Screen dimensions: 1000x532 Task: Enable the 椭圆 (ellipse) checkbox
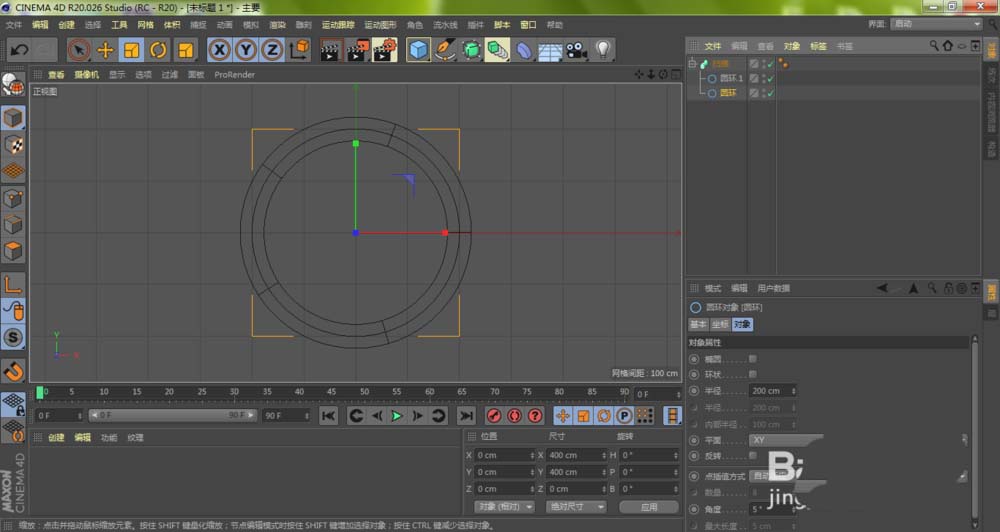pos(752,358)
